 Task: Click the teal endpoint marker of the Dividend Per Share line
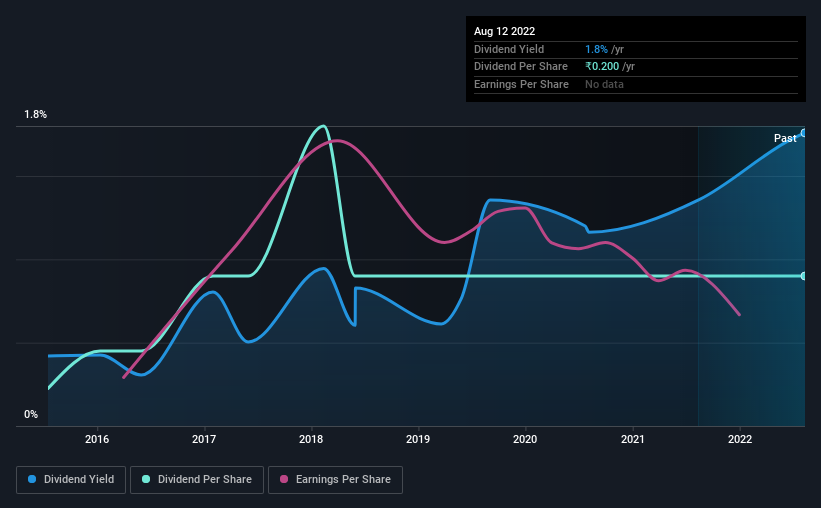(x=803, y=276)
